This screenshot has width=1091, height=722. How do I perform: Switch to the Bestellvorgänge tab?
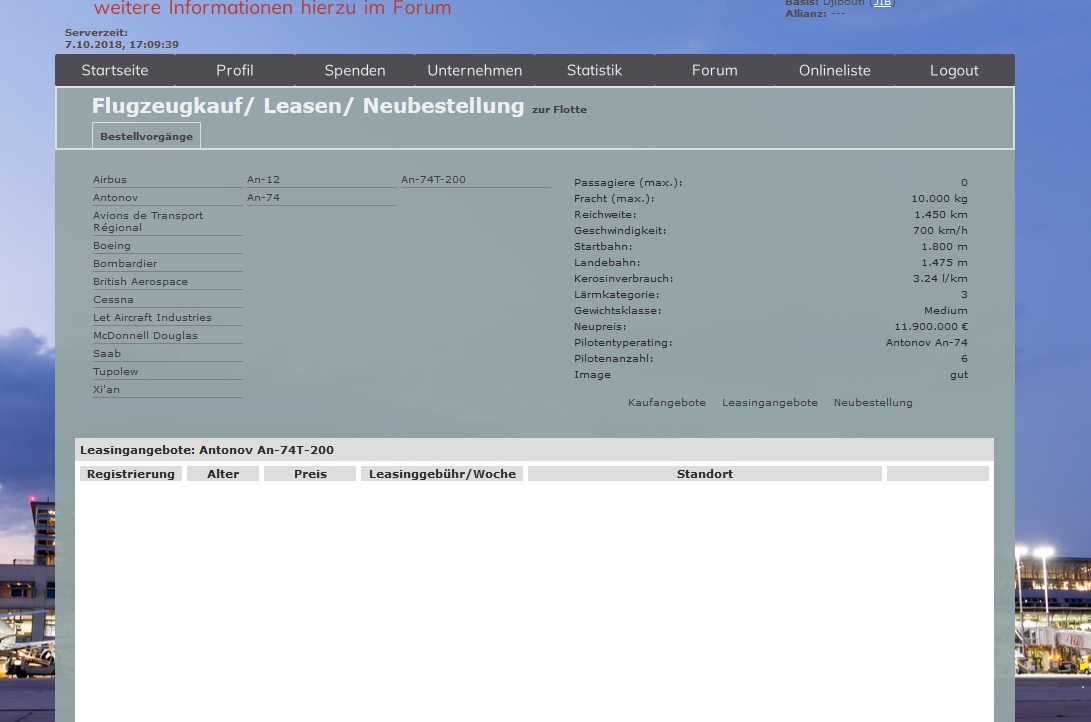[146, 136]
